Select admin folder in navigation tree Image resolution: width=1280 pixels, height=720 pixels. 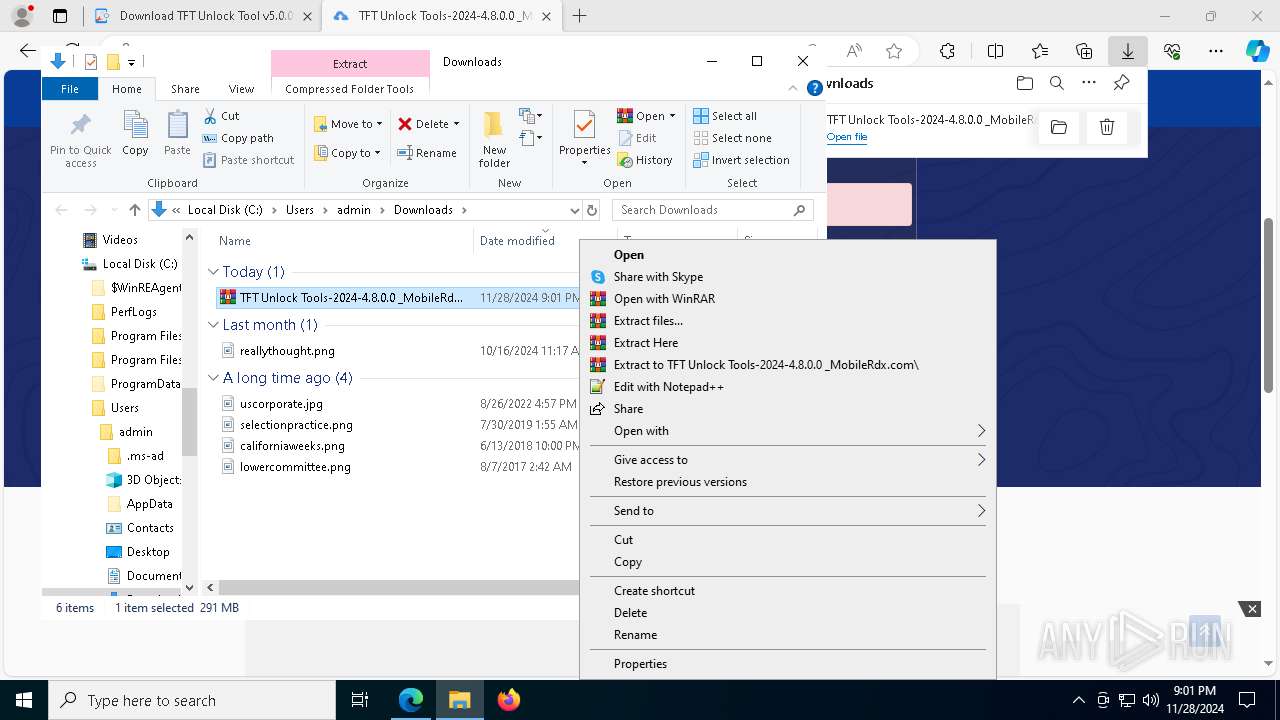point(135,432)
